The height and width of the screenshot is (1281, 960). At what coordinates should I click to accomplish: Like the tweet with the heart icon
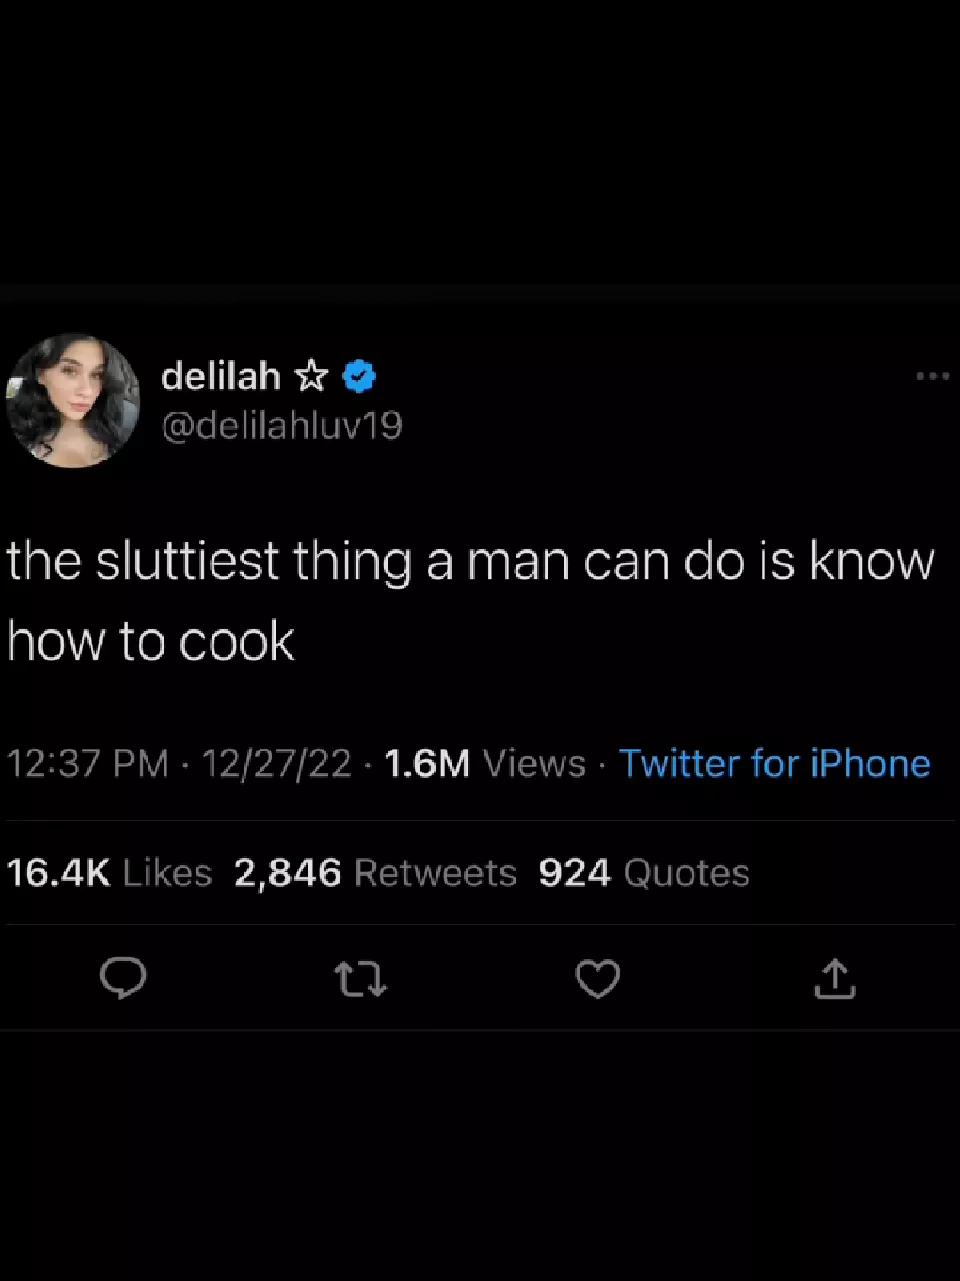pos(598,979)
